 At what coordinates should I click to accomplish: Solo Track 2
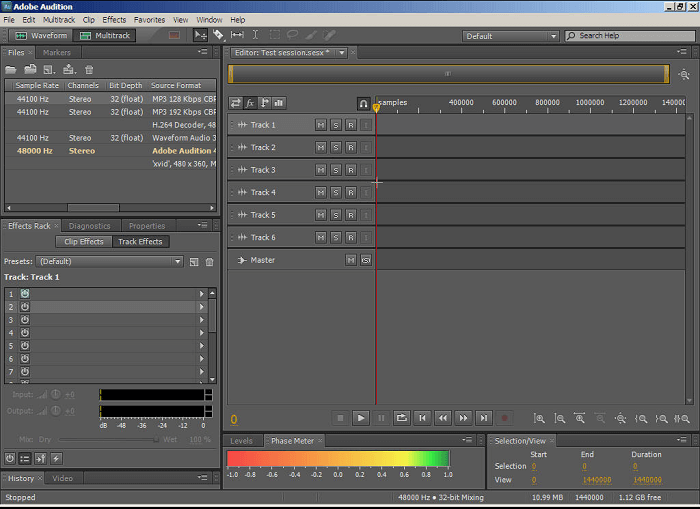[336, 148]
